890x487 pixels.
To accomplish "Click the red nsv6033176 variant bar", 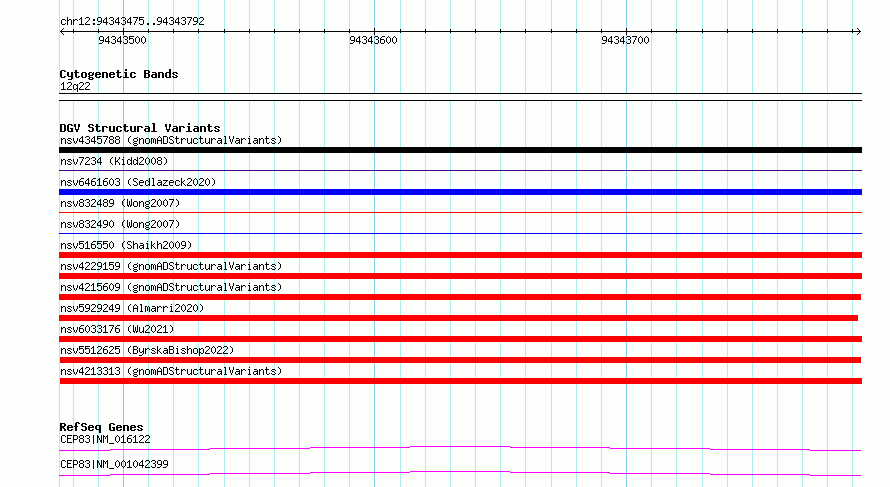I will [460, 339].
